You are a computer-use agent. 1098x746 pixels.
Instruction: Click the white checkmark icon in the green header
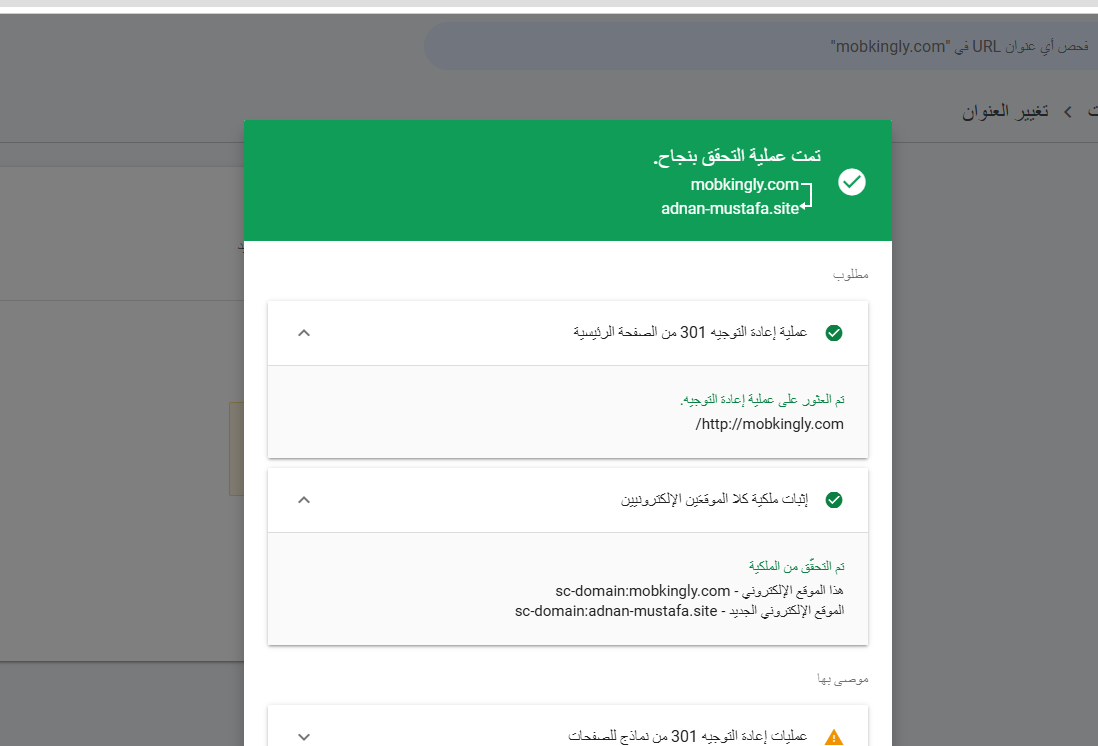852,182
